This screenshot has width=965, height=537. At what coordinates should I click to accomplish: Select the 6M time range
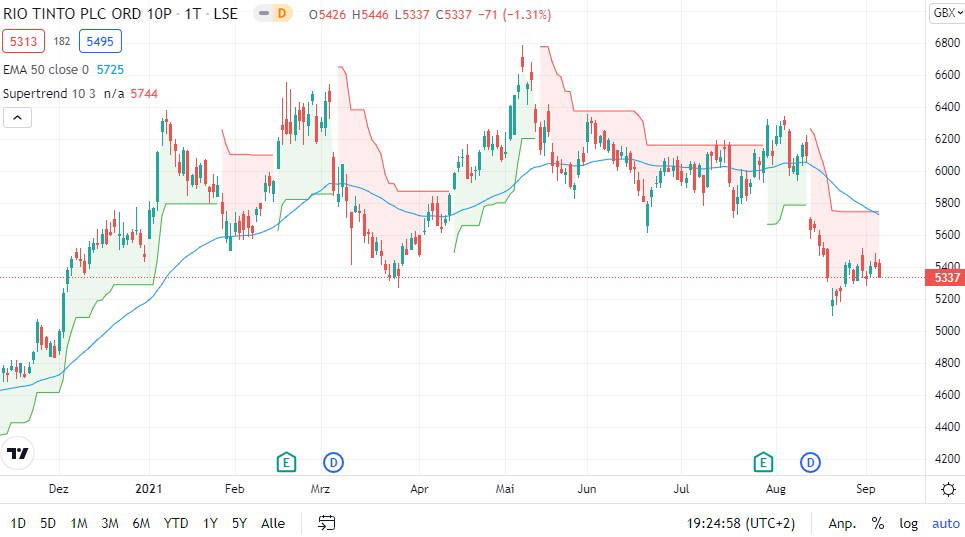[141, 523]
